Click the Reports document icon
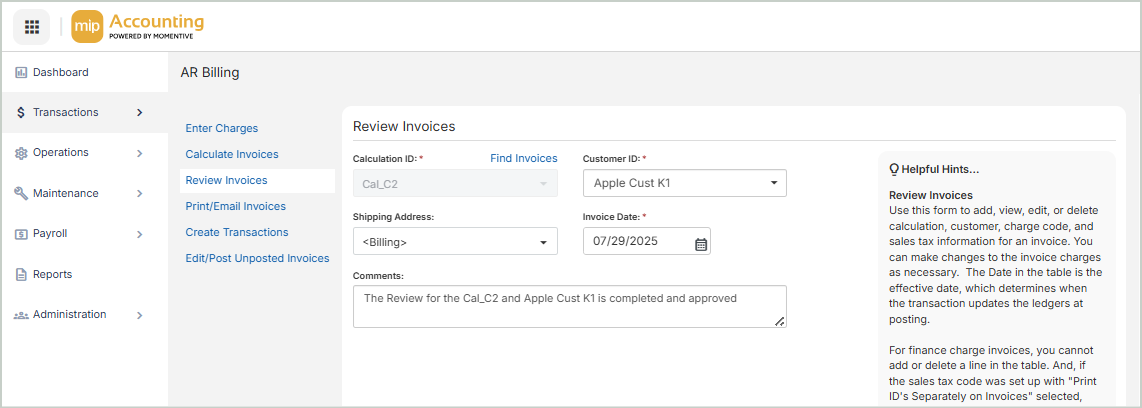The width and height of the screenshot is (1142, 408). pyautogui.click(x=21, y=275)
